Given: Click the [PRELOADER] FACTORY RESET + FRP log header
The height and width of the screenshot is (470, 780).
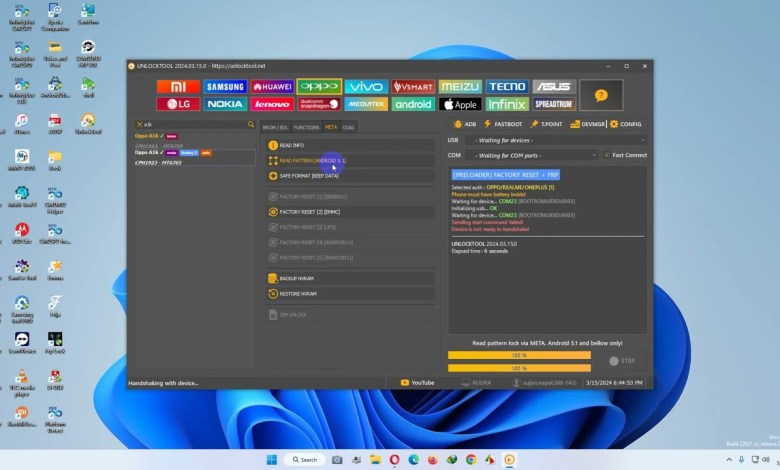Looking at the screenshot, I should 505,175.
